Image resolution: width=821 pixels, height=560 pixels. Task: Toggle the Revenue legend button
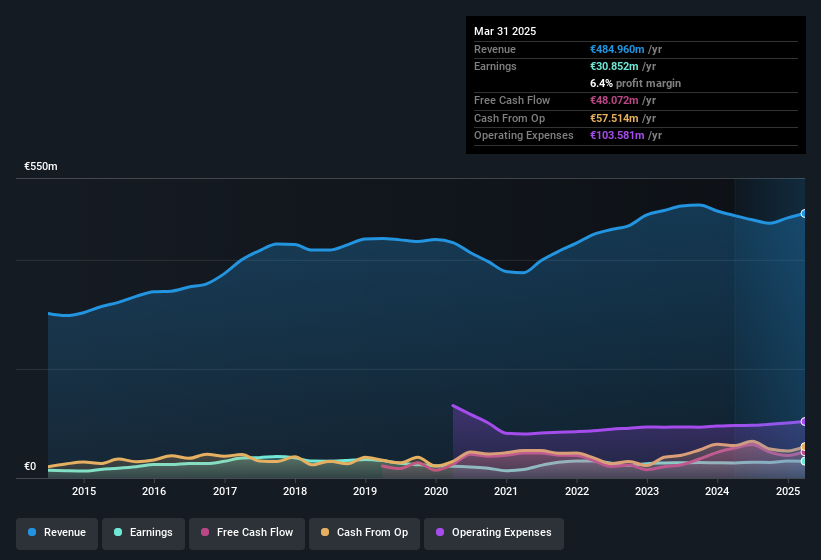click(x=57, y=533)
